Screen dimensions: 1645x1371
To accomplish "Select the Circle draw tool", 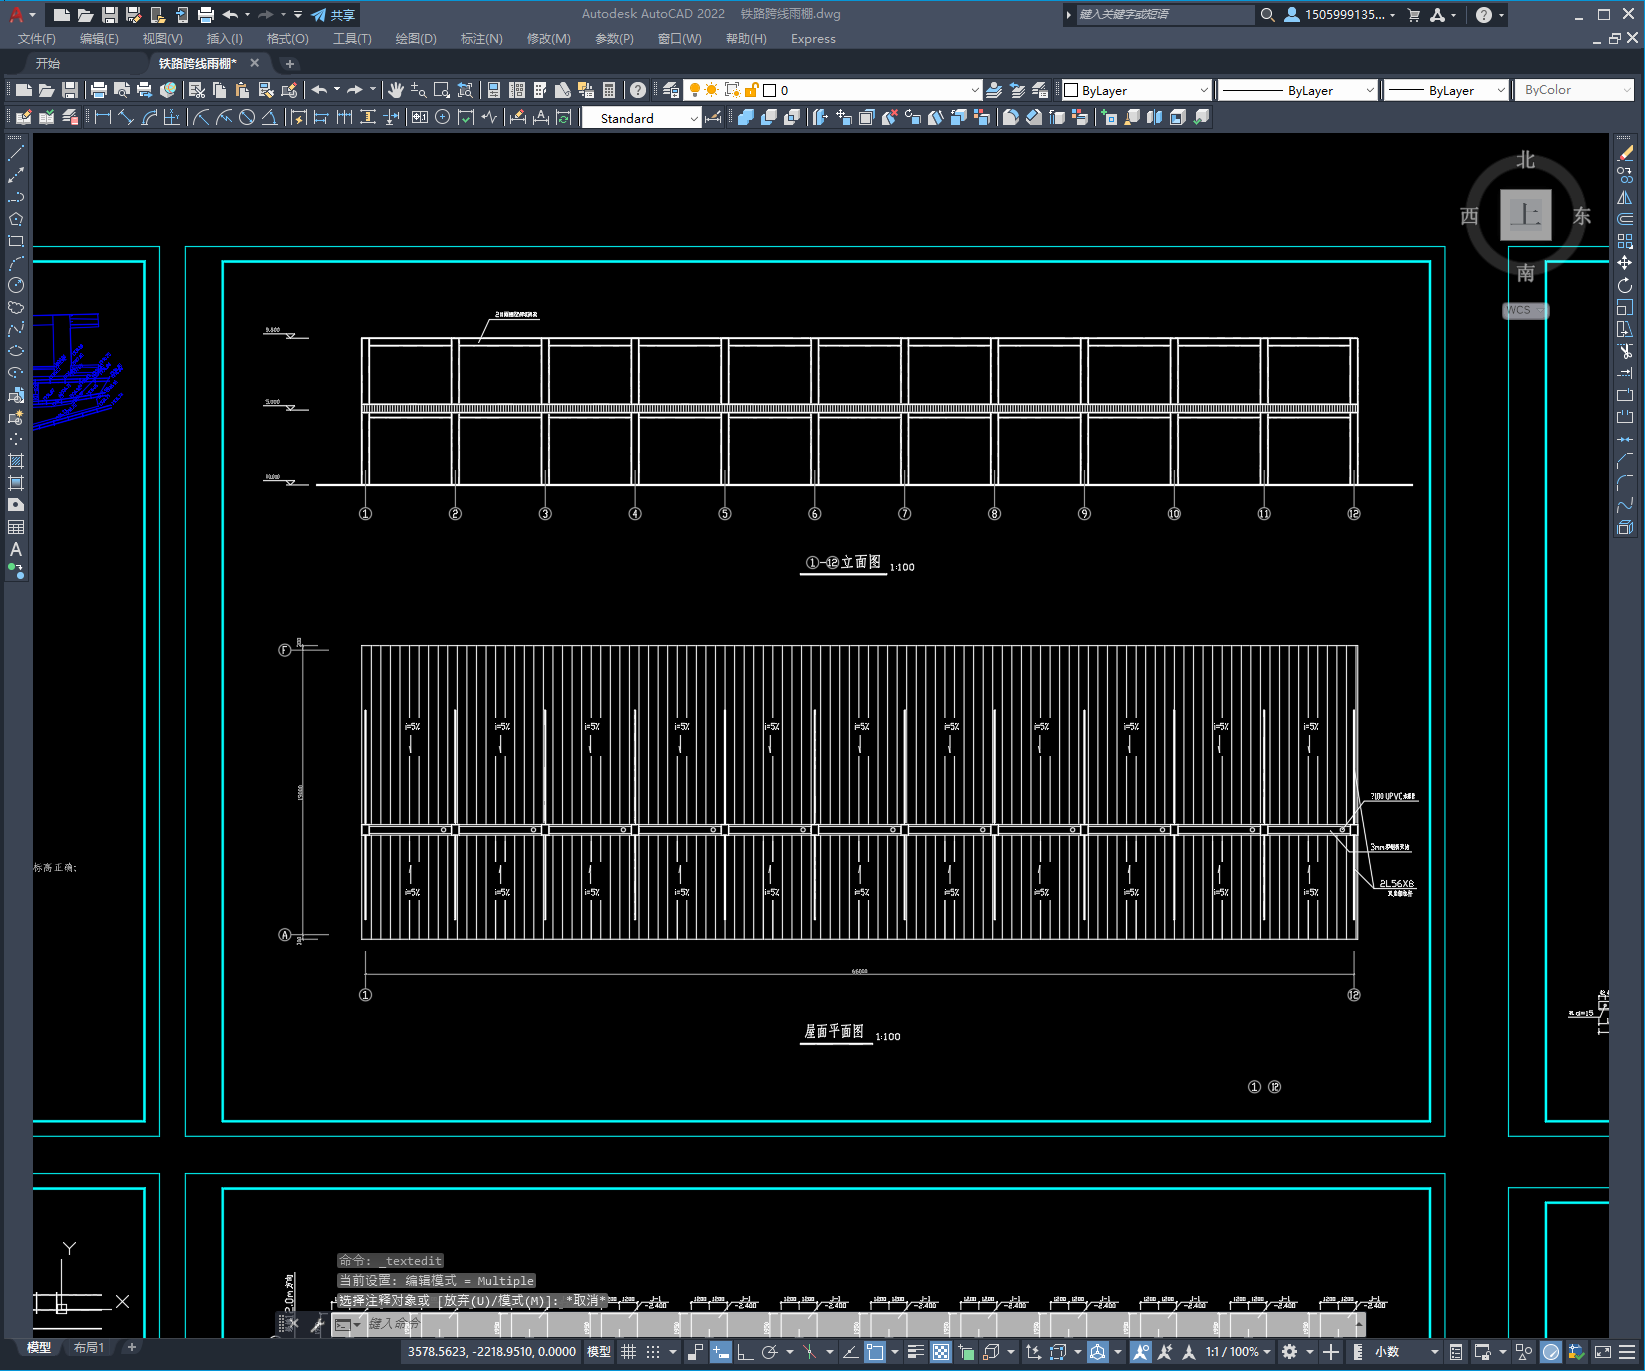I will click(16, 285).
